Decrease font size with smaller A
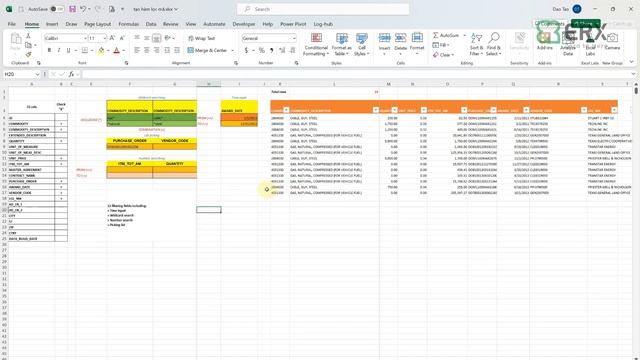The width and height of the screenshot is (640, 360). click(x=122, y=38)
